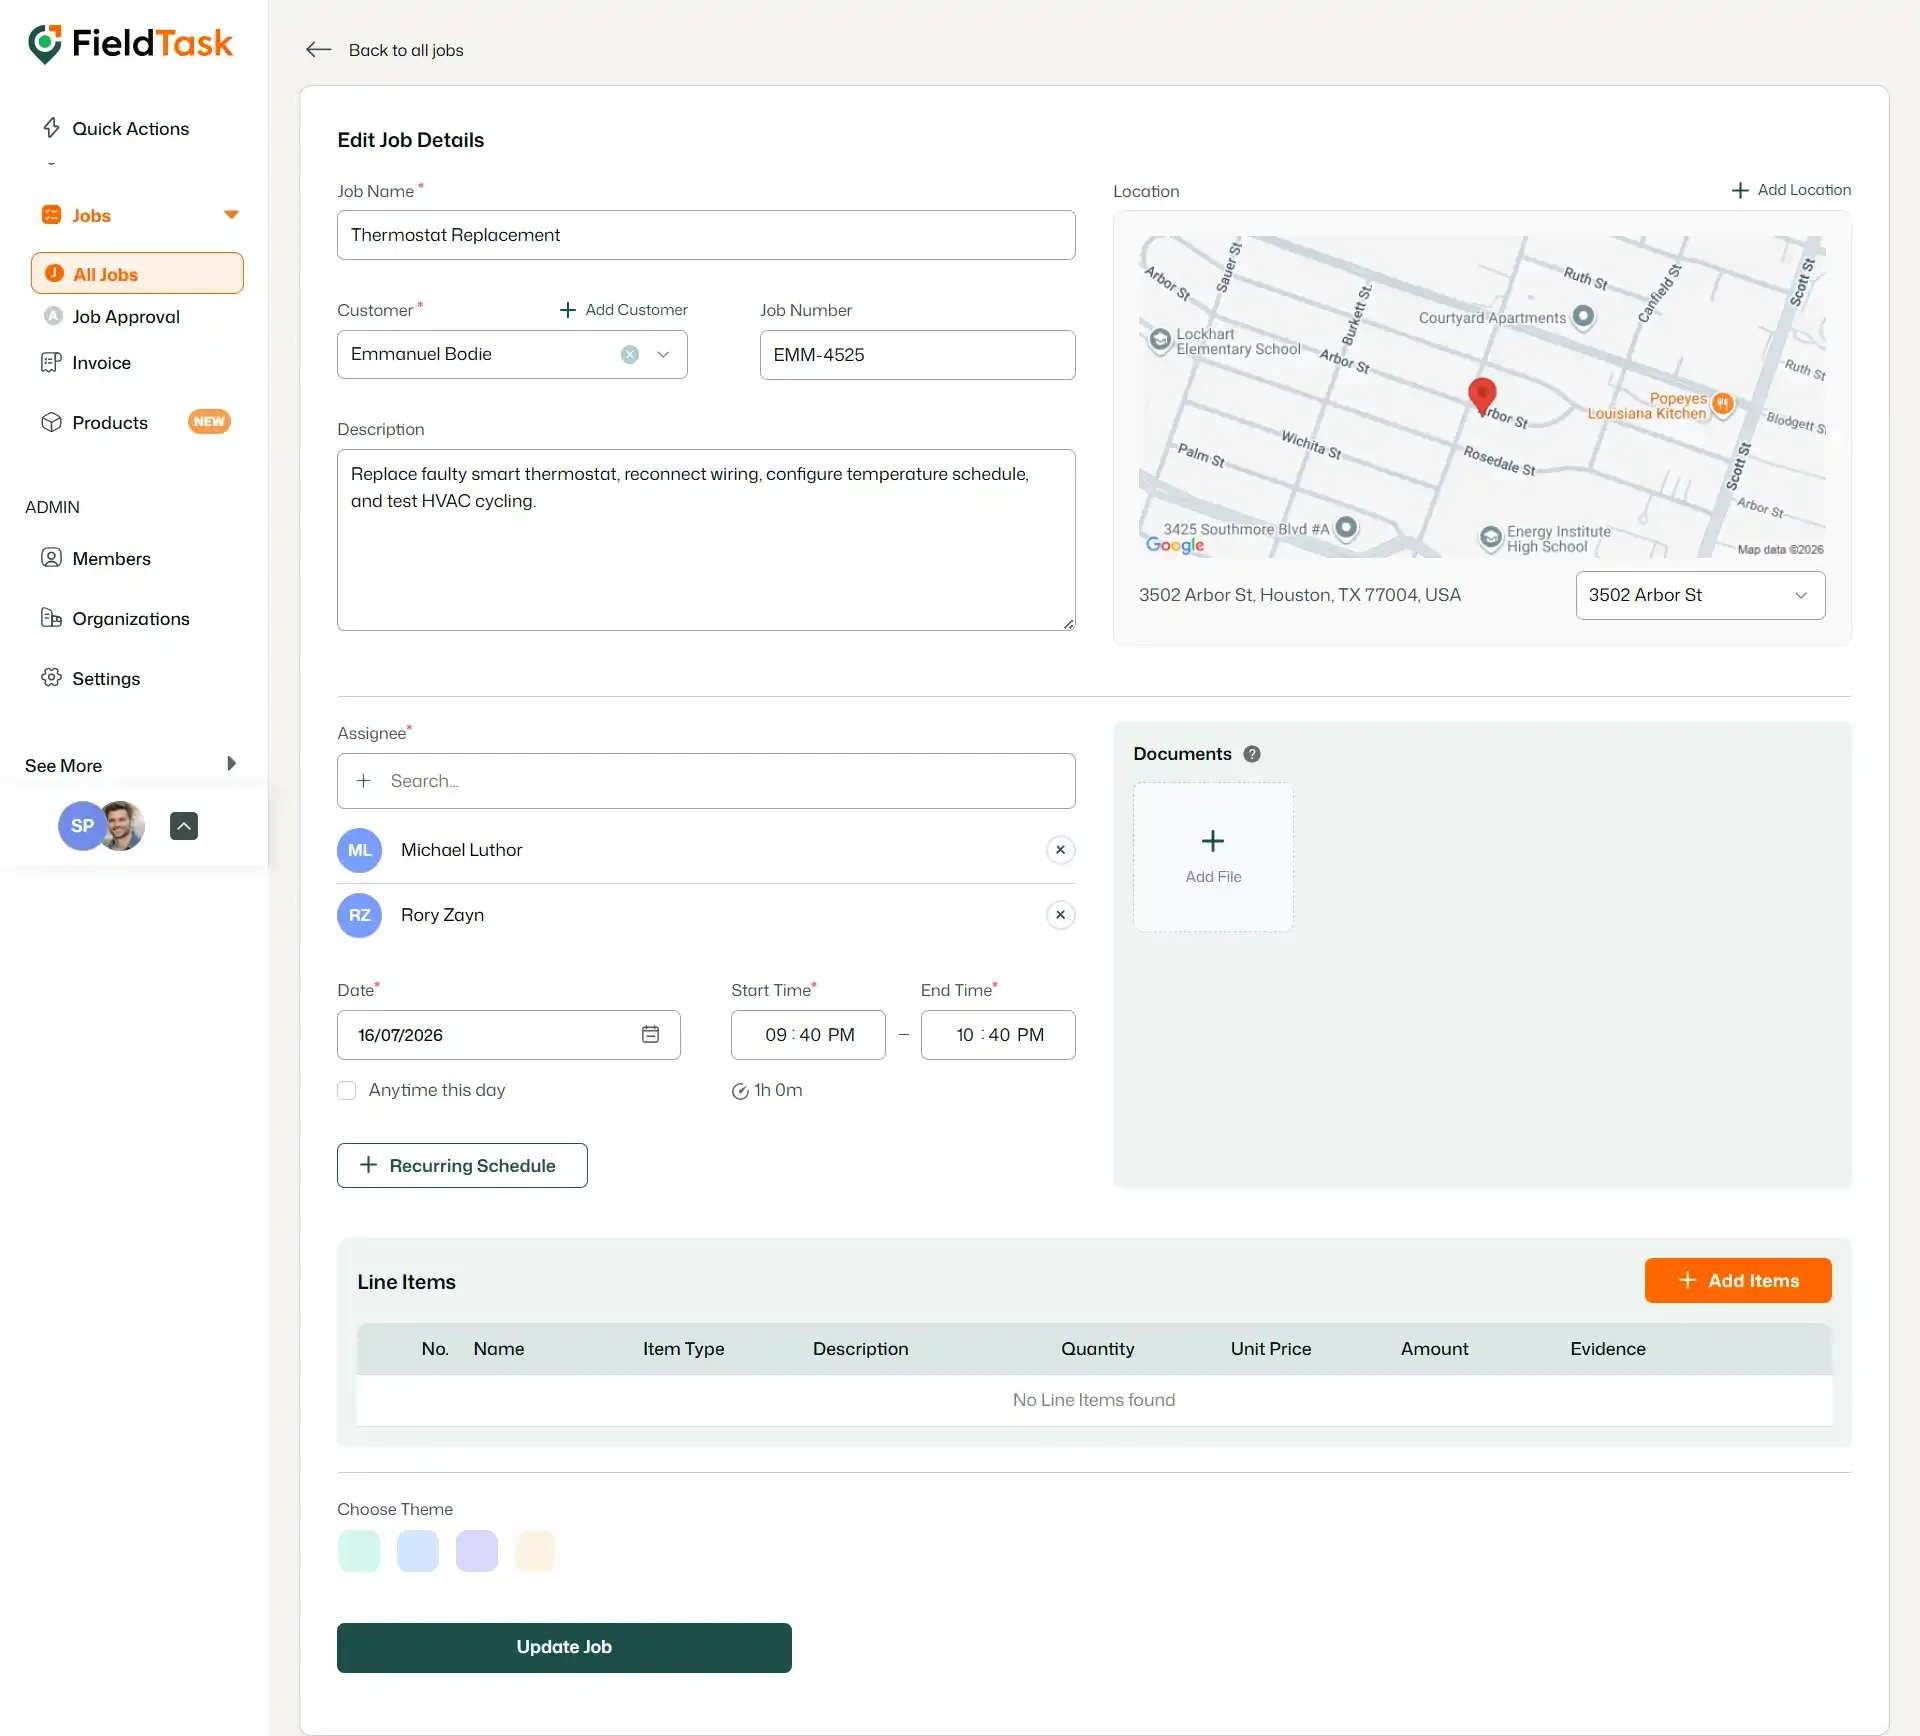Screen dimensions: 1920x1736
Task: Click Back to all jobs link
Action: click(x=406, y=50)
